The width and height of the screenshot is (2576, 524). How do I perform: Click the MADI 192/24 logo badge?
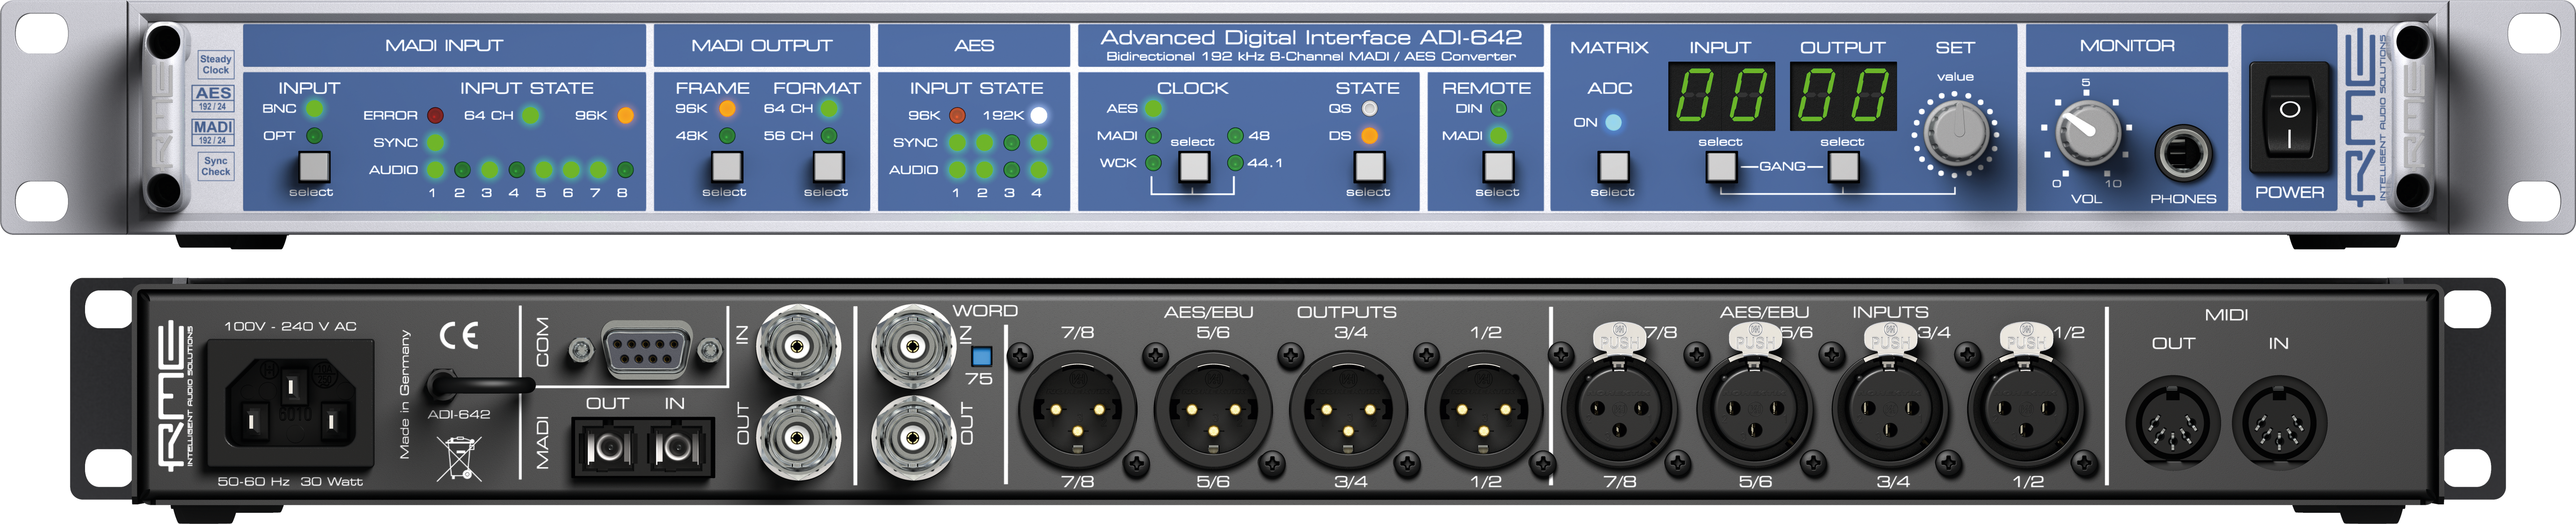click(x=213, y=132)
